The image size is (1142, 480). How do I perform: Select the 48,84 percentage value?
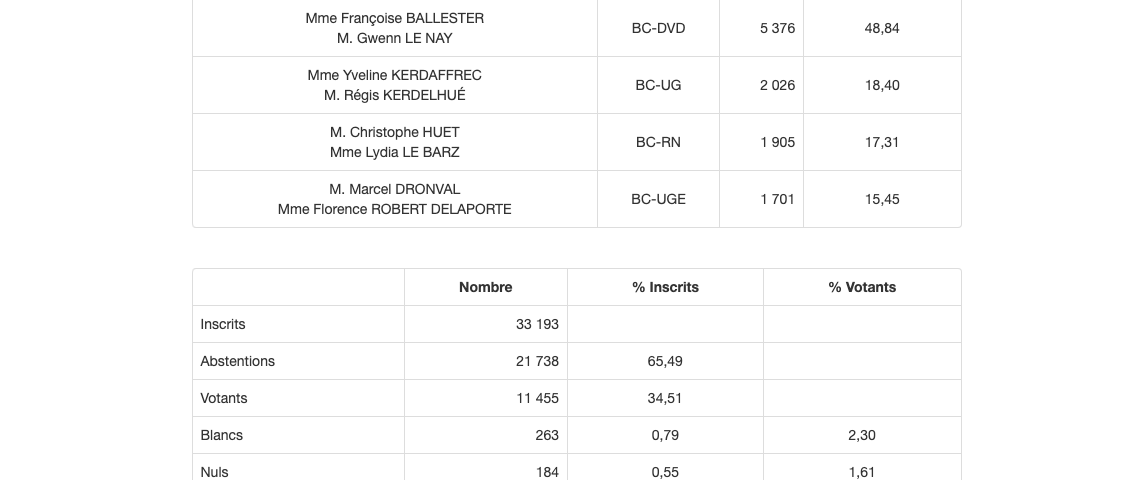point(881,28)
